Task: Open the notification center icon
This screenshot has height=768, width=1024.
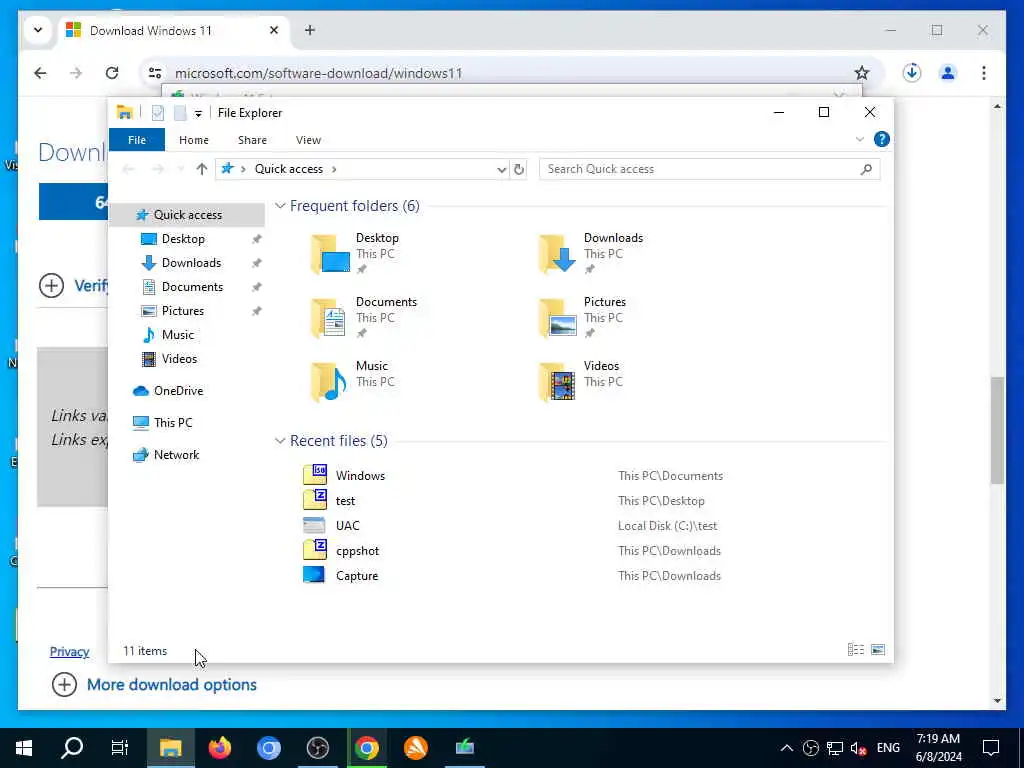Action: point(991,748)
